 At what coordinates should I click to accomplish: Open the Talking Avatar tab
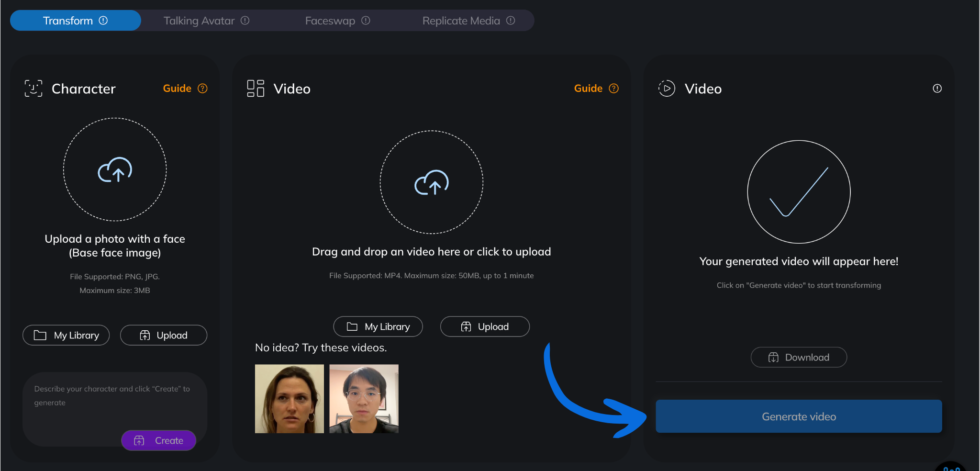[x=206, y=21]
